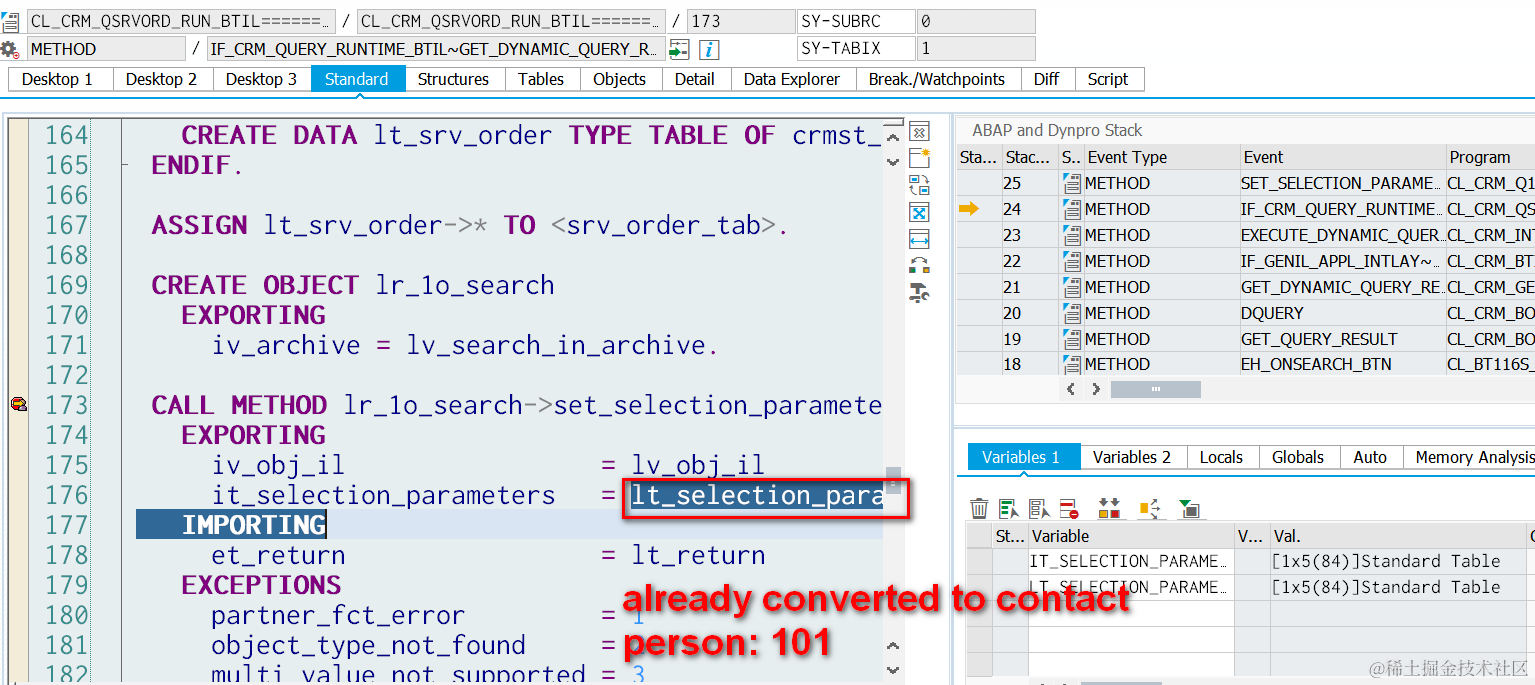
Task: Click the blue information icon in the header
Action: 708,49
